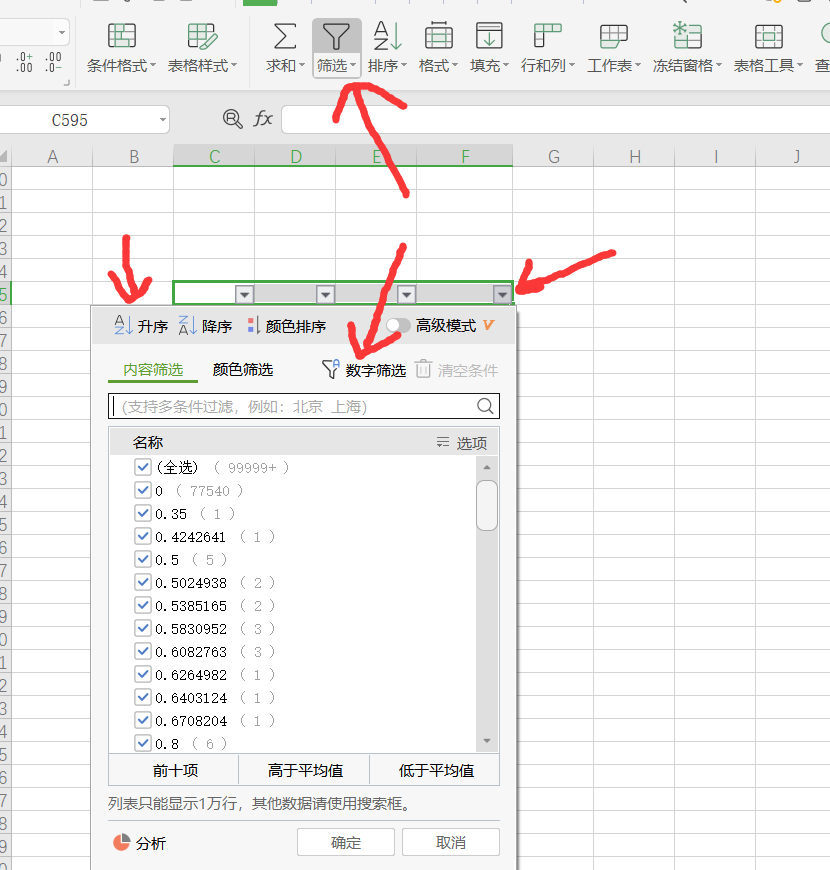Uncheck the 0.6082763 checkbox

pyautogui.click(x=143, y=651)
